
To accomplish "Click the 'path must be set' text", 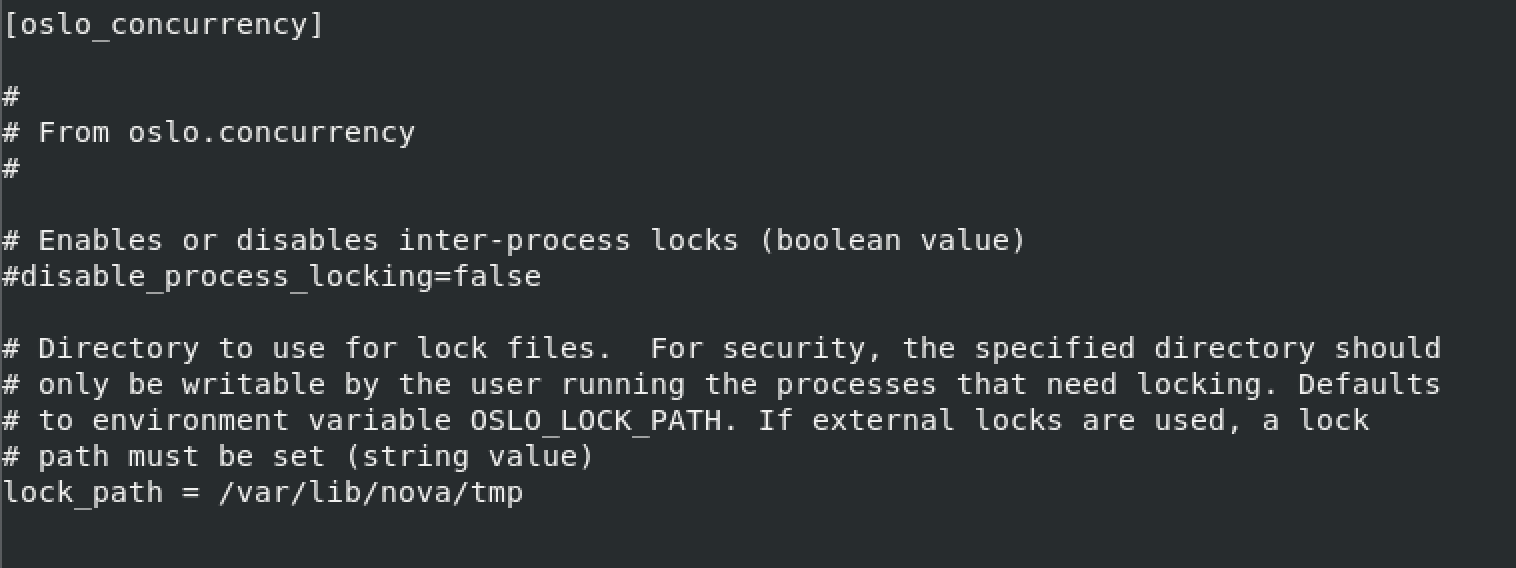I will (182, 456).
